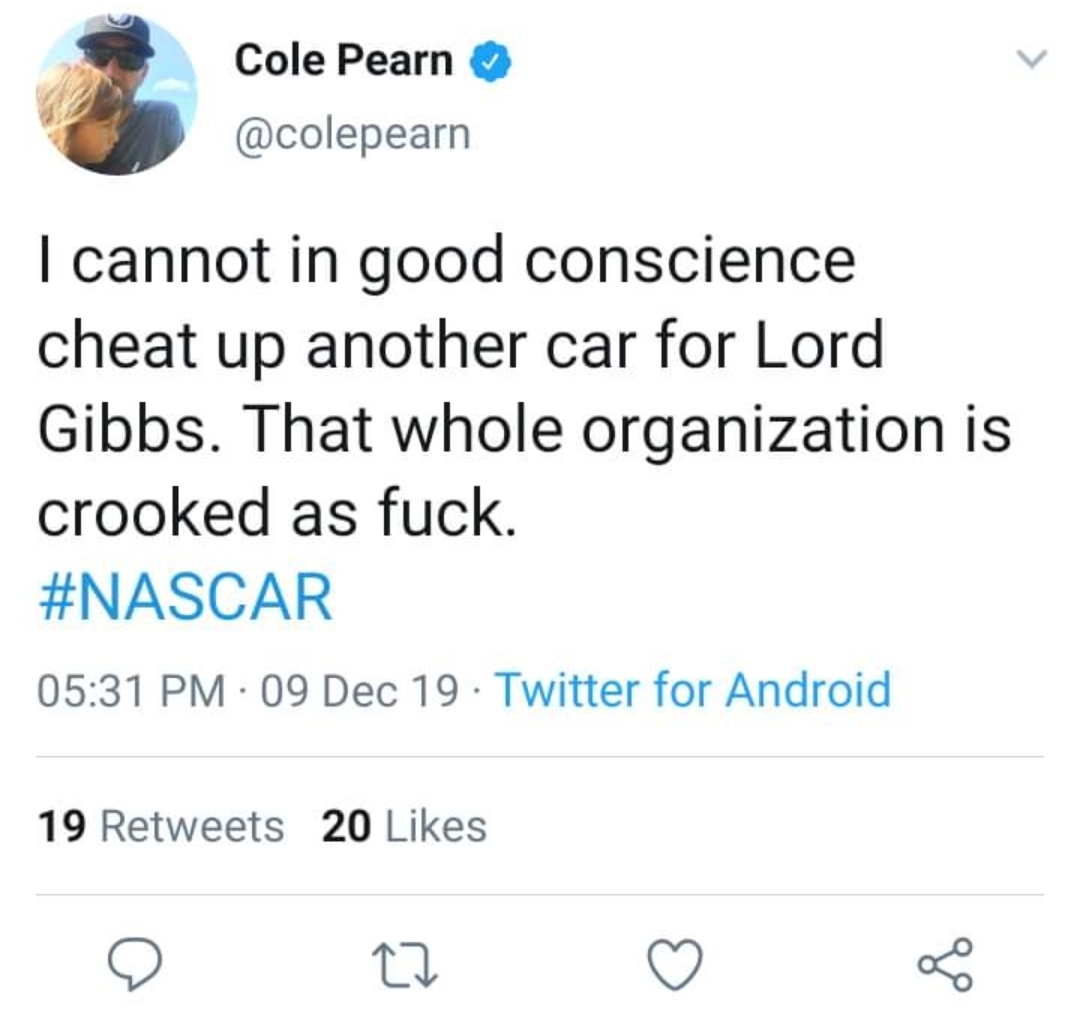The width and height of the screenshot is (1080, 1027).
Task: Open the tweet options chevron menu
Action: (x=1030, y=61)
